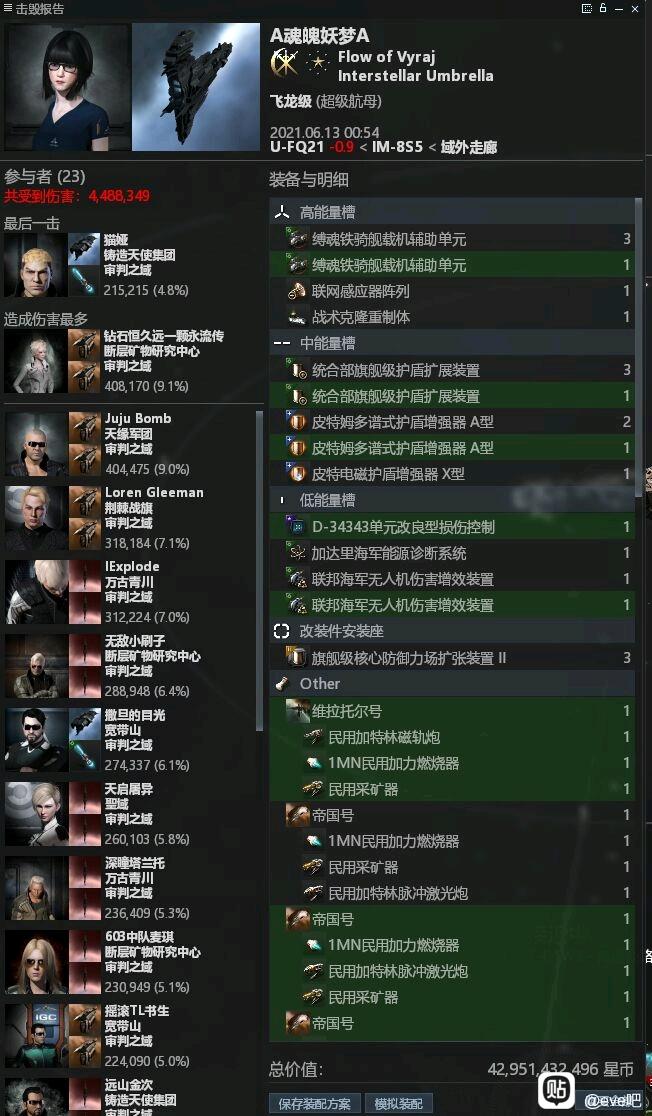Click the fitting list vertical scrollbar
This screenshot has height=1116, width=652.
pyautogui.click(x=639, y=349)
